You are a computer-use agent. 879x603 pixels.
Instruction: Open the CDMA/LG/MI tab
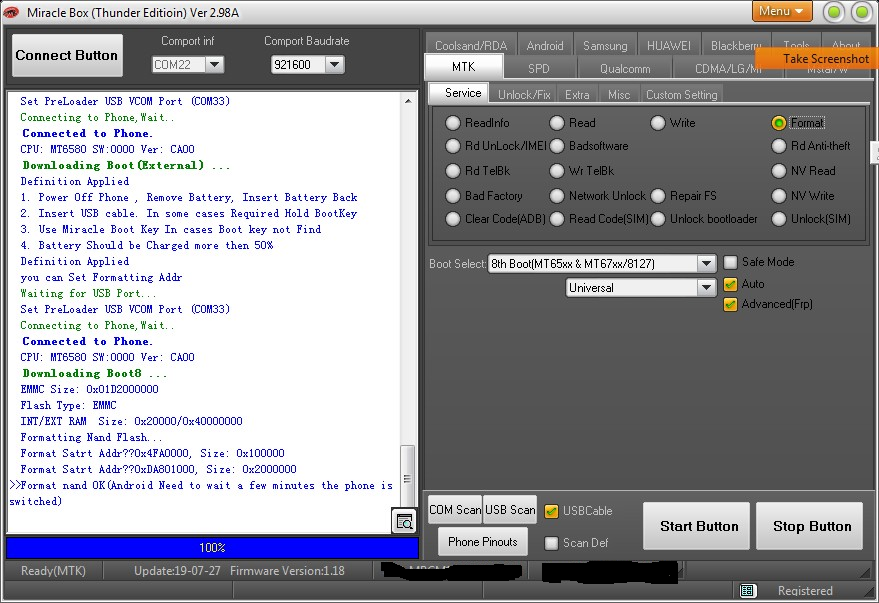727,68
